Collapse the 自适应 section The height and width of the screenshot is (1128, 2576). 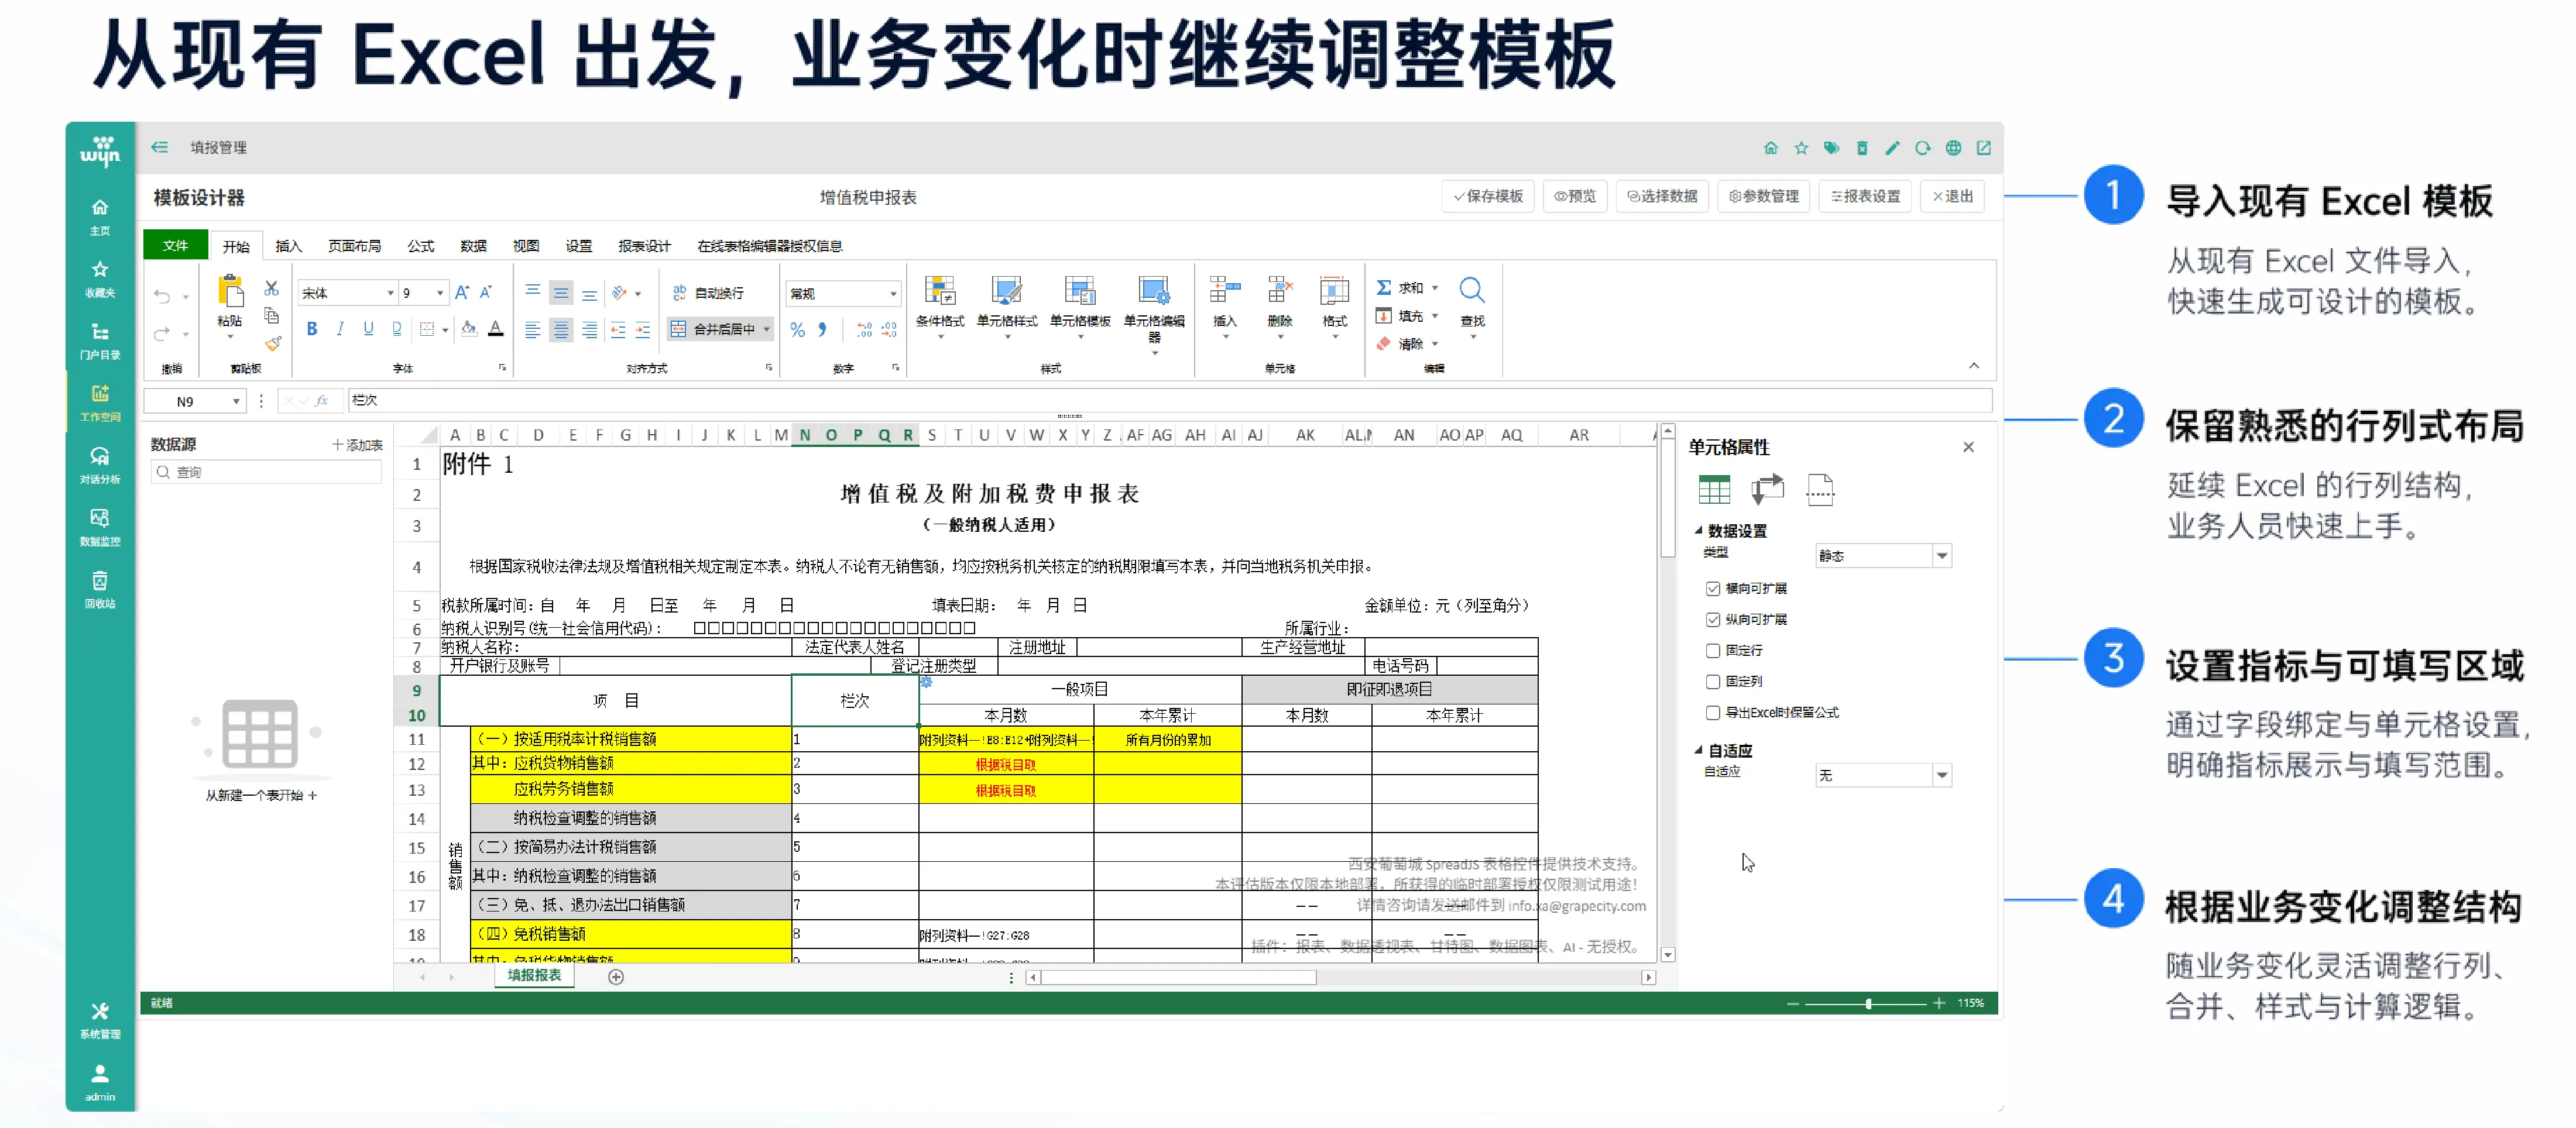tap(1698, 750)
